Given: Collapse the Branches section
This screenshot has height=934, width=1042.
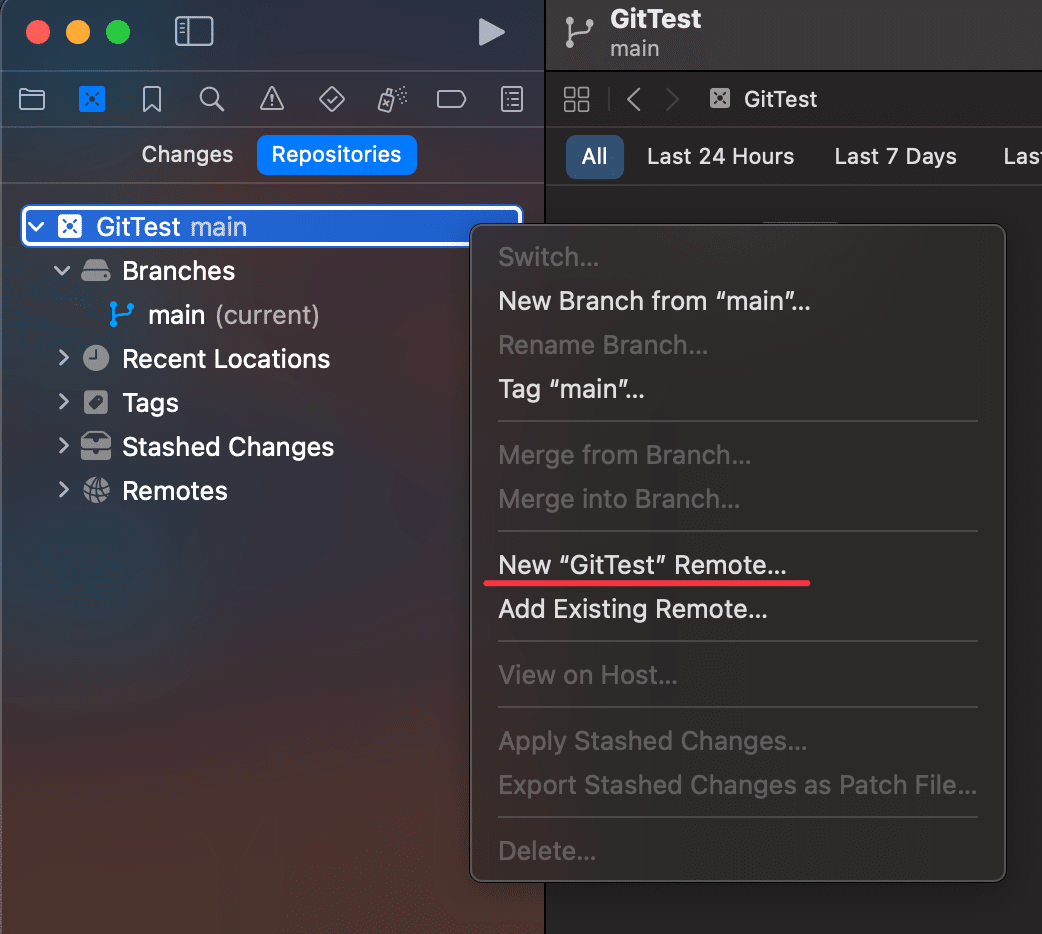Looking at the screenshot, I should tap(62, 270).
